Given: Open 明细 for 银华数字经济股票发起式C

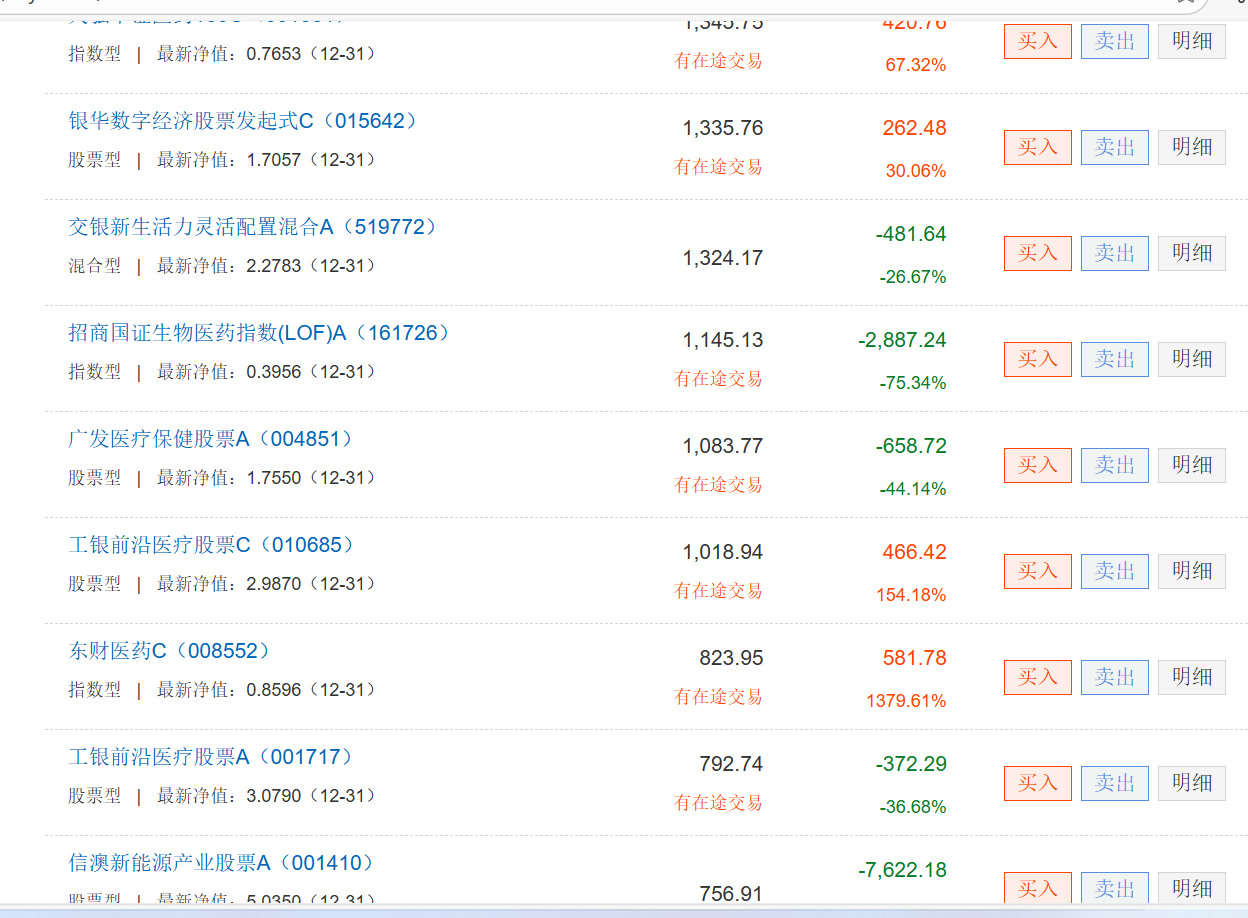Looking at the screenshot, I should (1192, 147).
